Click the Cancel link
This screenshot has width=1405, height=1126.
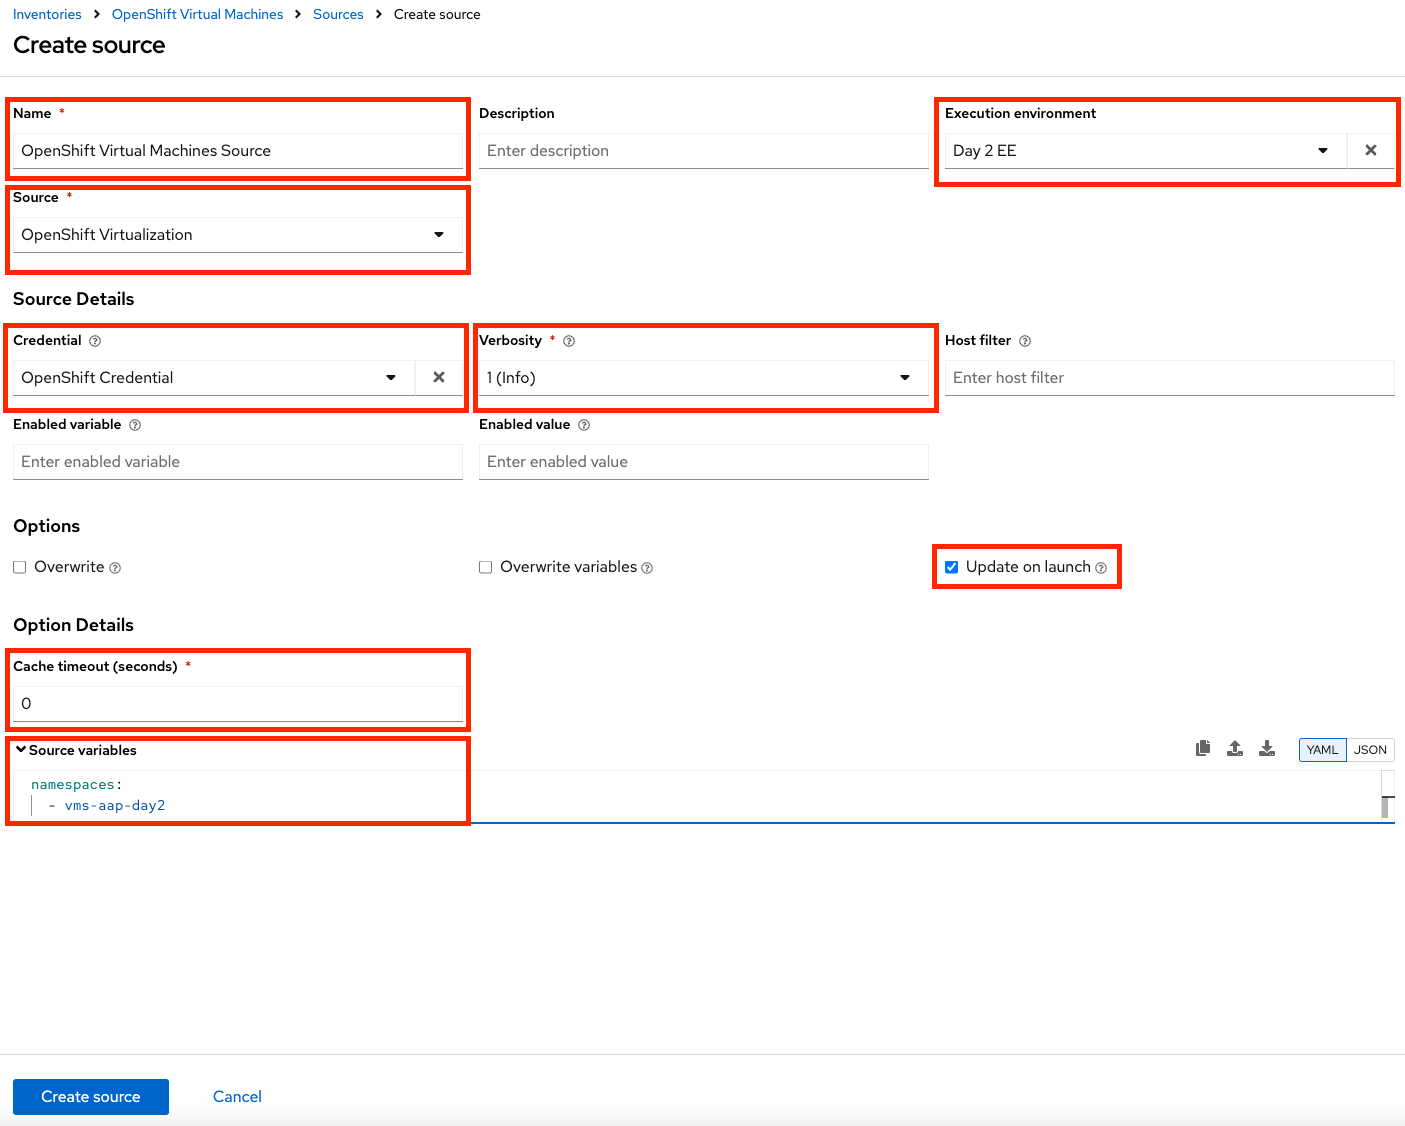237,1097
